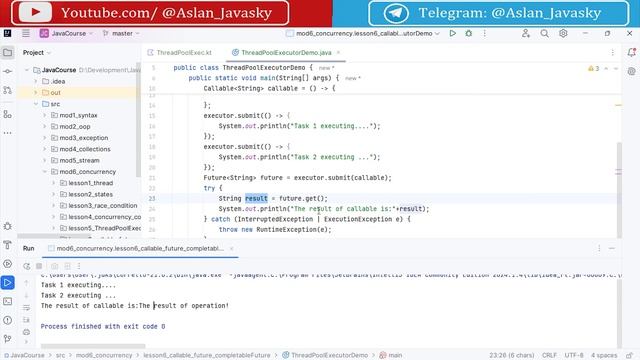640x360 pixels.
Task: Open IDE settings gear
Action: 563,33
